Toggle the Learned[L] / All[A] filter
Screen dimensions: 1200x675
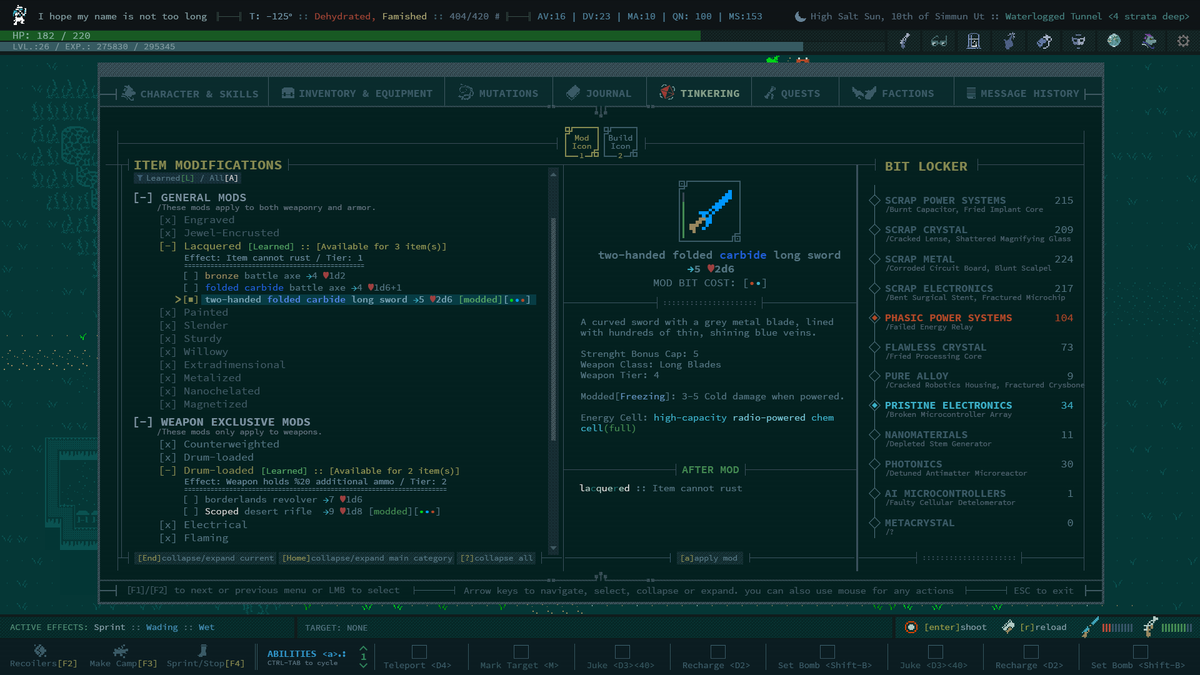point(188,178)
